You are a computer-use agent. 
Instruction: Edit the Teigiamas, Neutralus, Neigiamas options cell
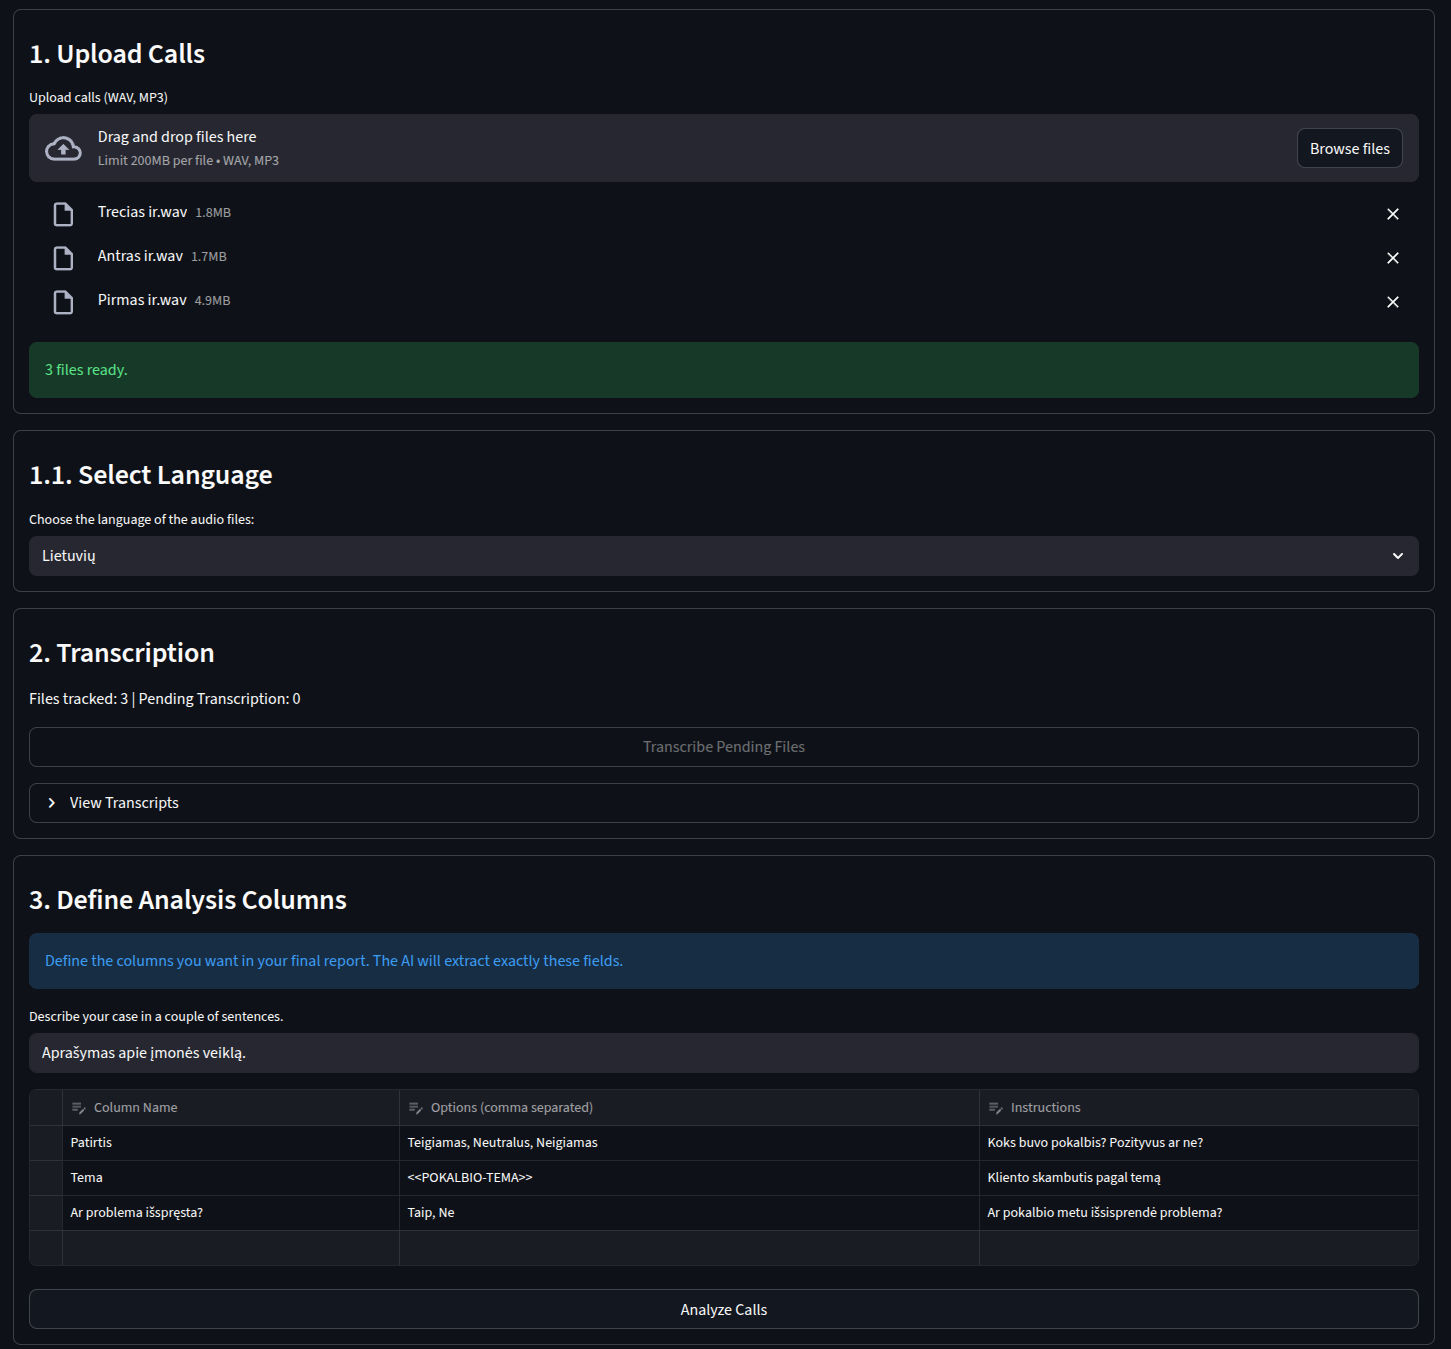(688, 1143)
